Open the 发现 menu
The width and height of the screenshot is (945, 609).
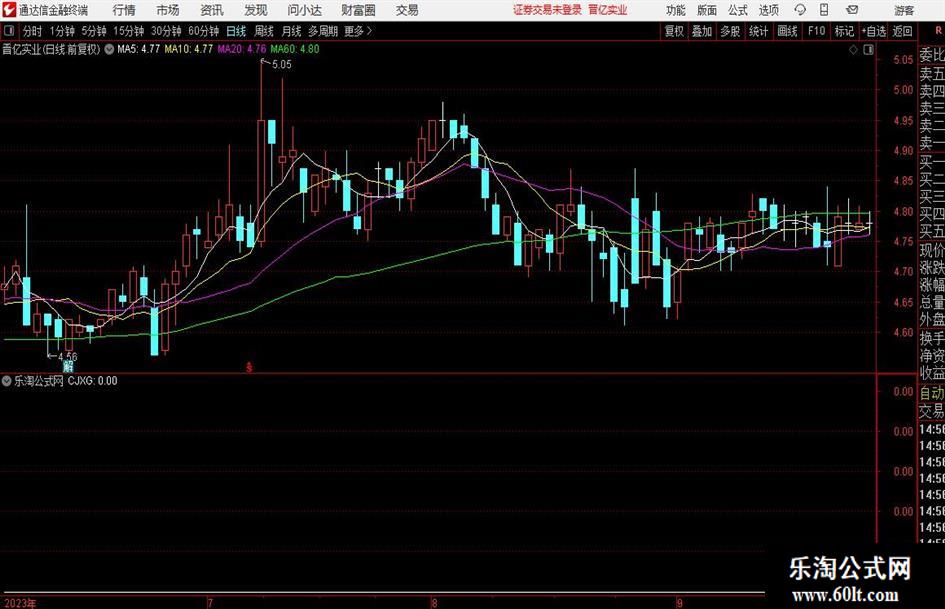[256, 10]
